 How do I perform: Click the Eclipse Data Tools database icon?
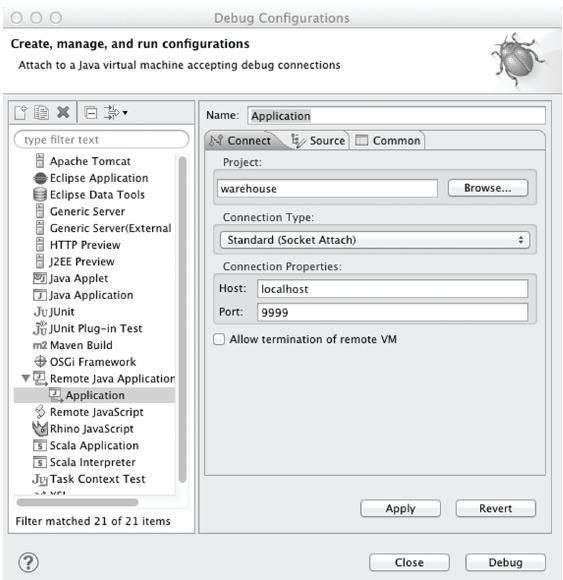click(40, 195)
